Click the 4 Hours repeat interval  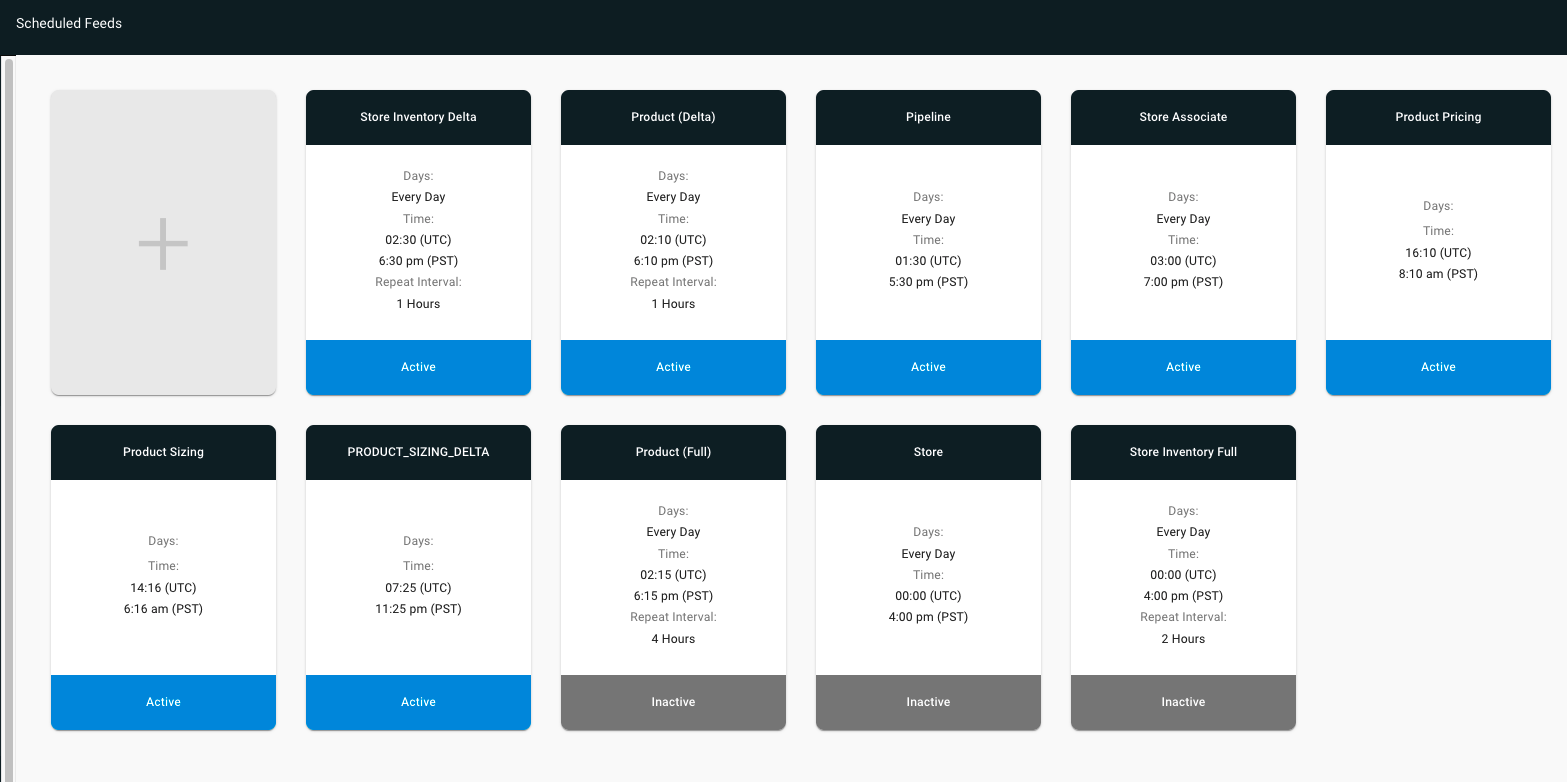point(673,639)
